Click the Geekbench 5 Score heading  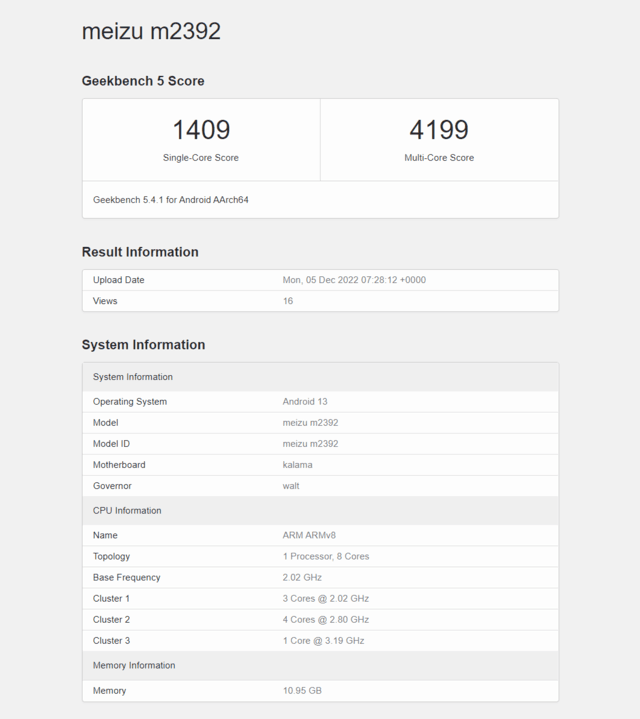click(143, 81)
